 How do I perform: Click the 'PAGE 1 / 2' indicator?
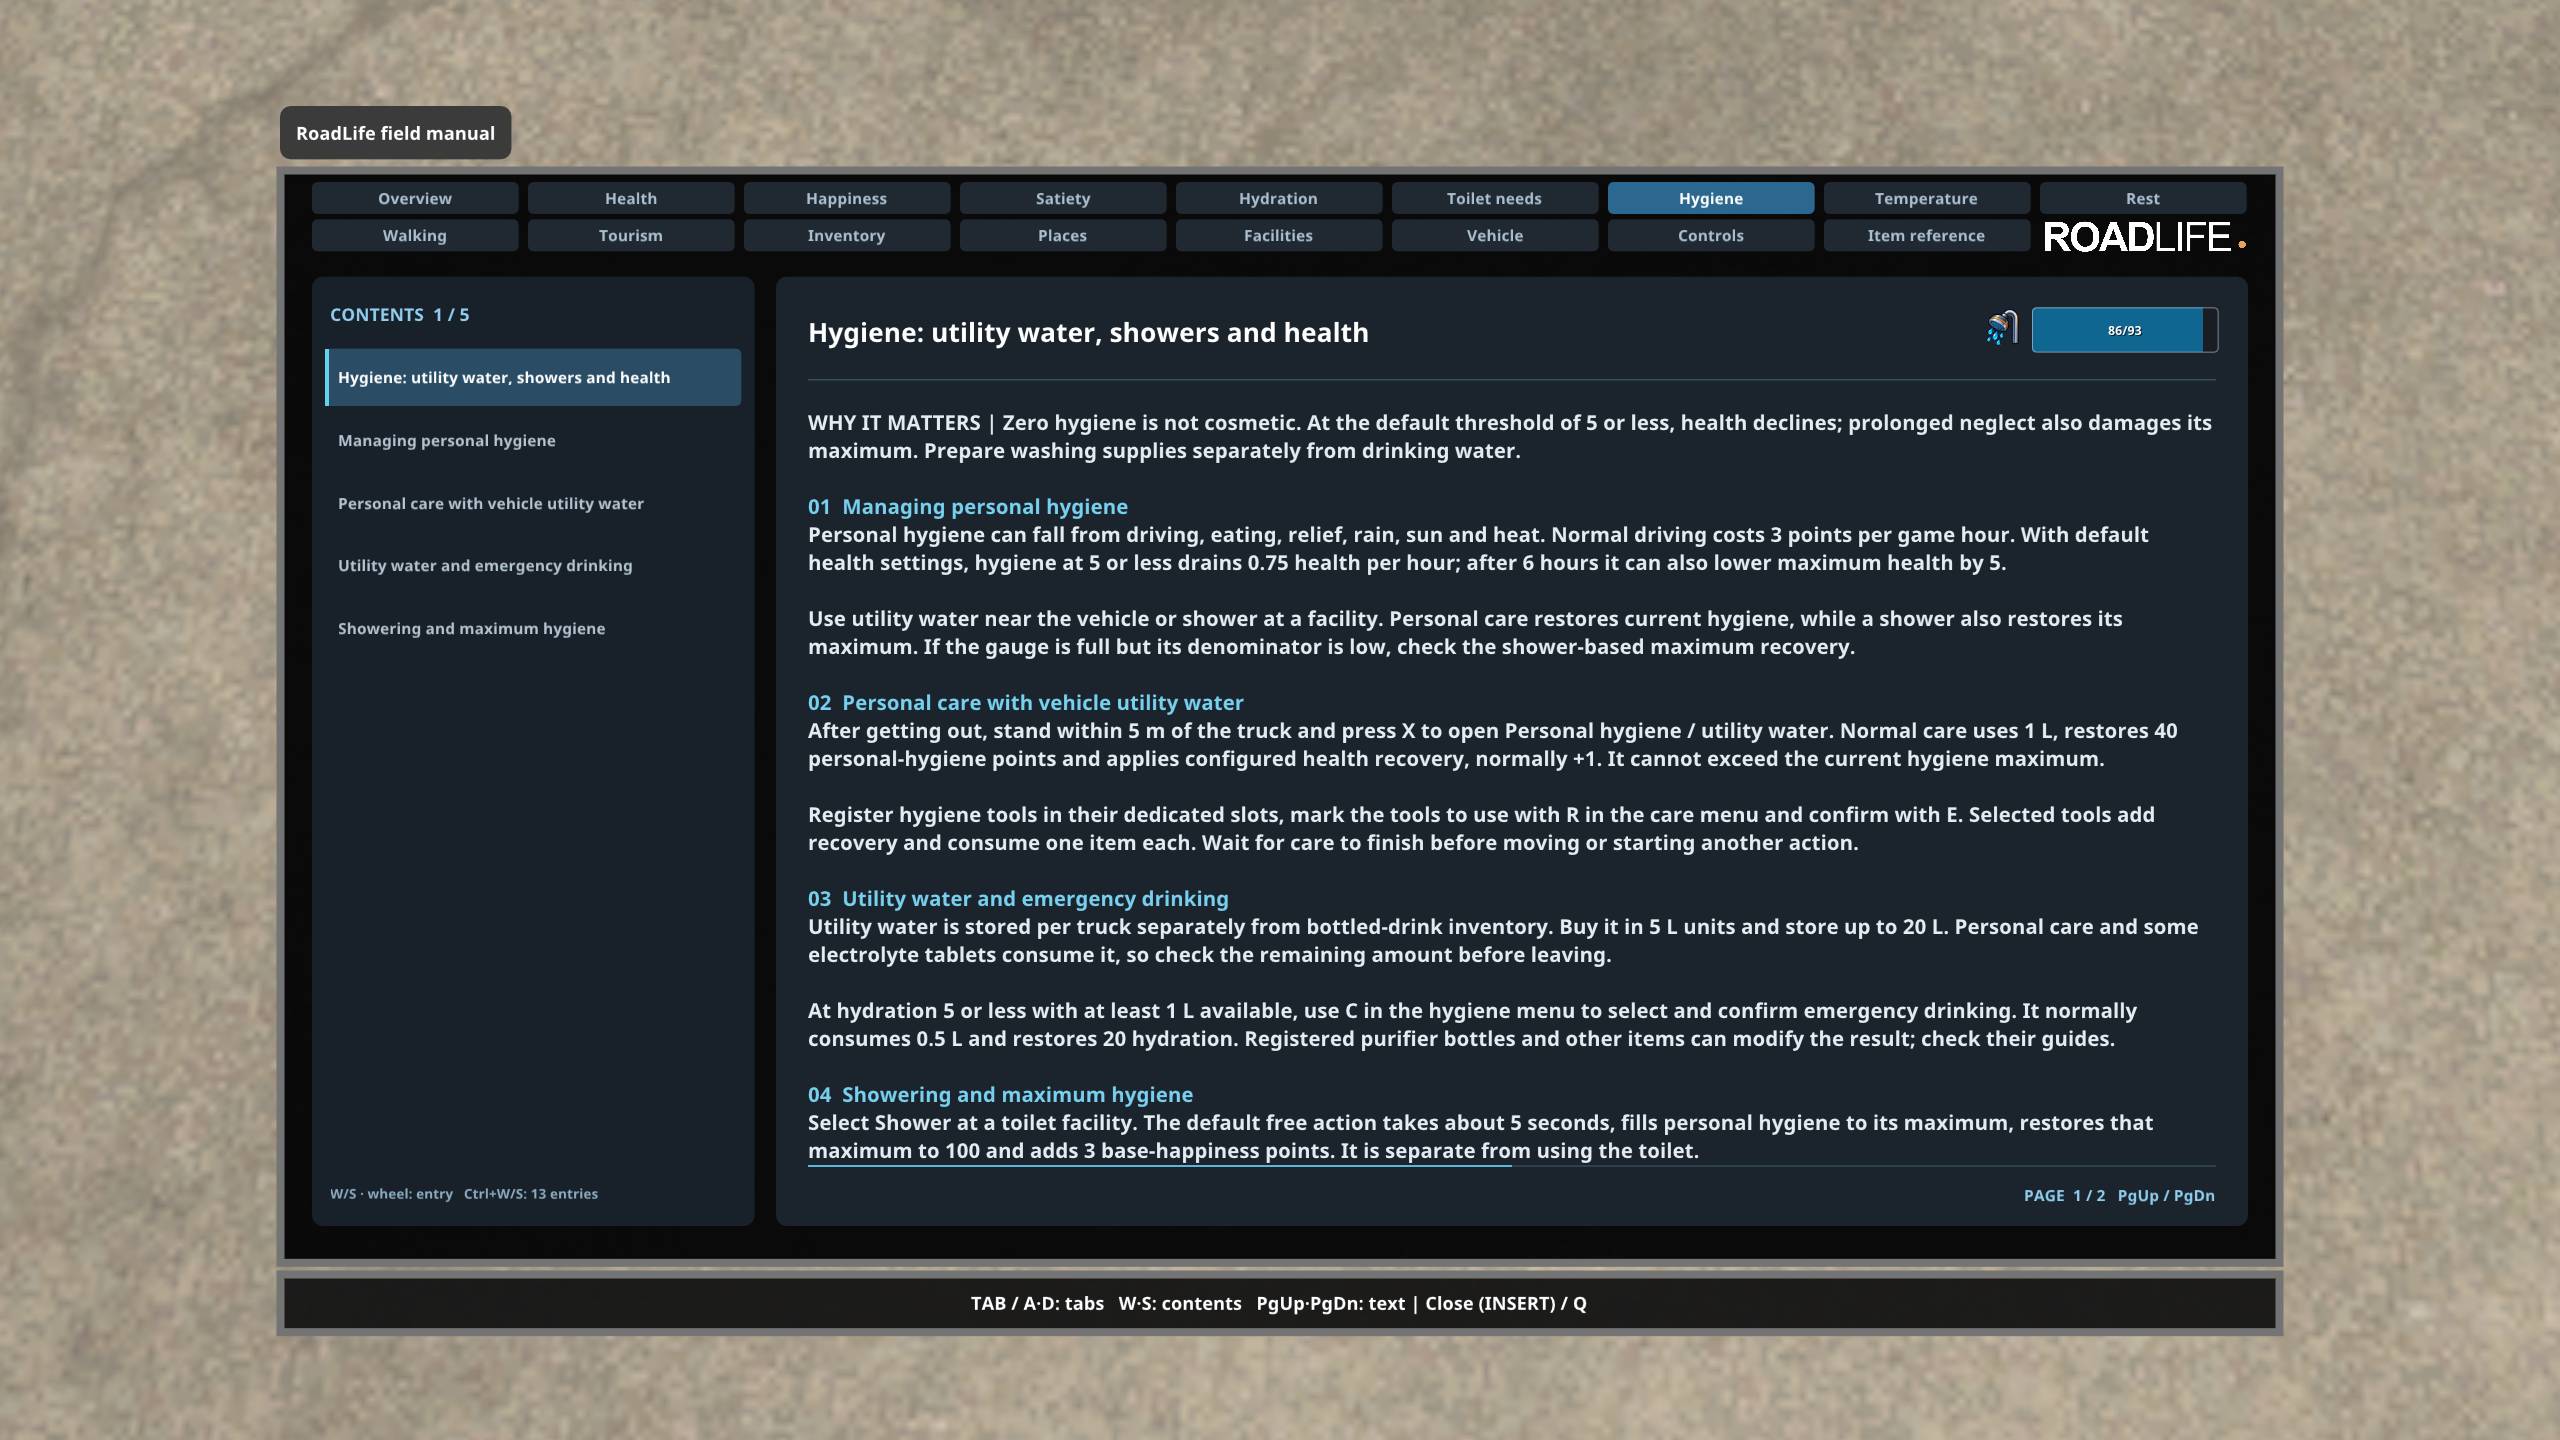(x=2064, y=1195)
